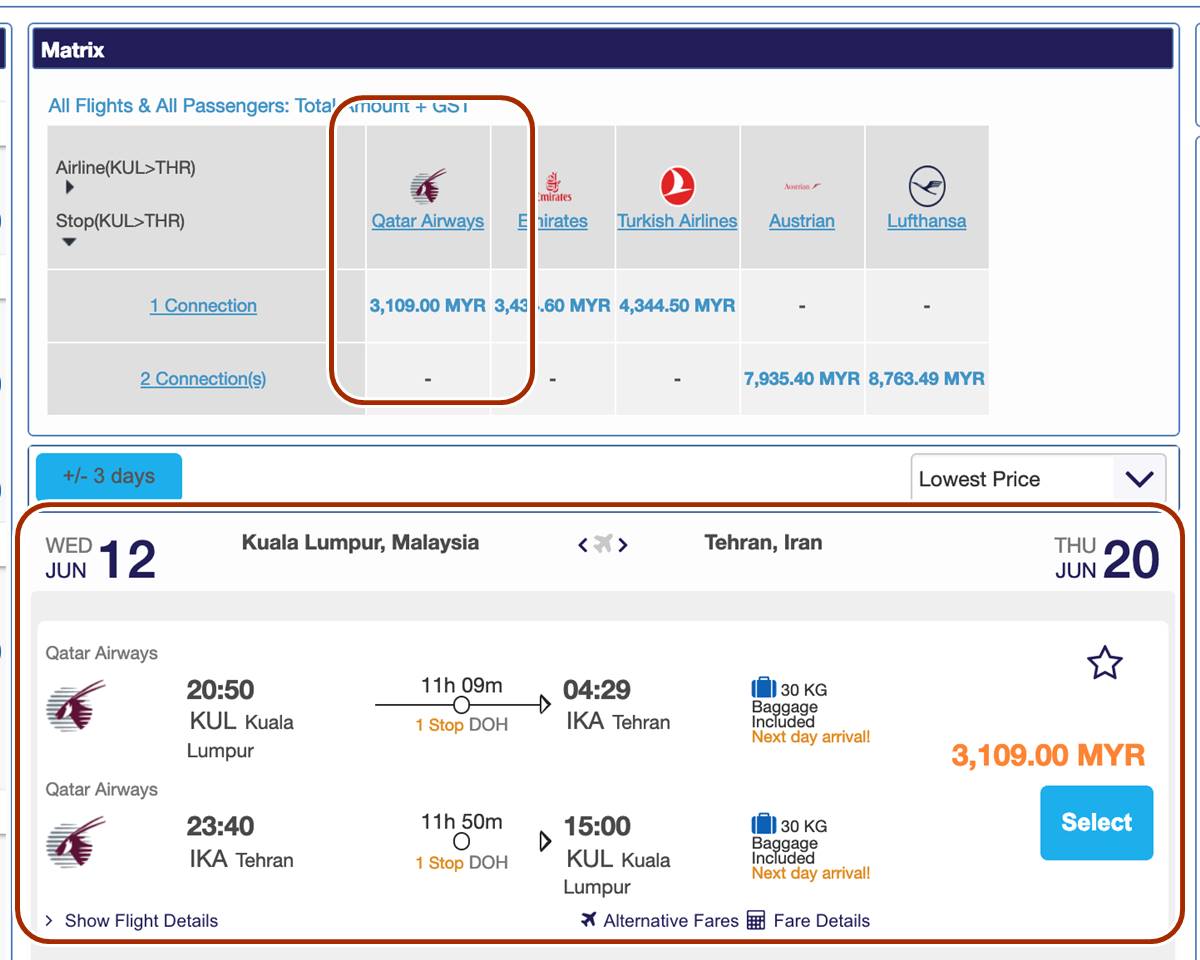Open the Lowest Price sort dropdown

[1038, 479]
